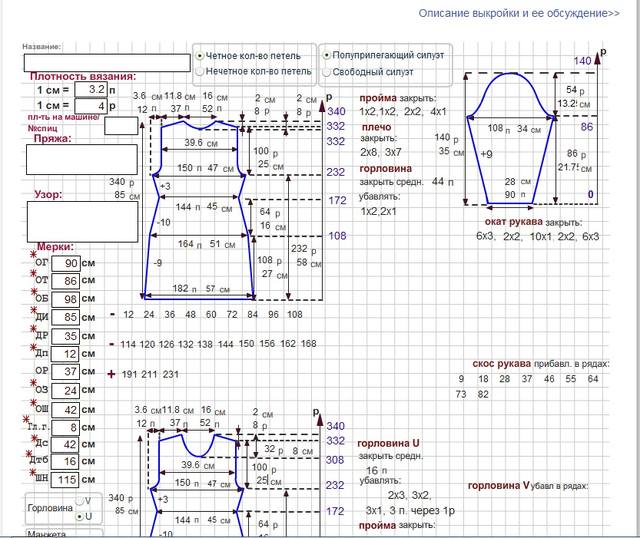The width and height of the screenshot is (640, 538).
Task: Edit Дс measurement field 42
Action: click(66, 444)
